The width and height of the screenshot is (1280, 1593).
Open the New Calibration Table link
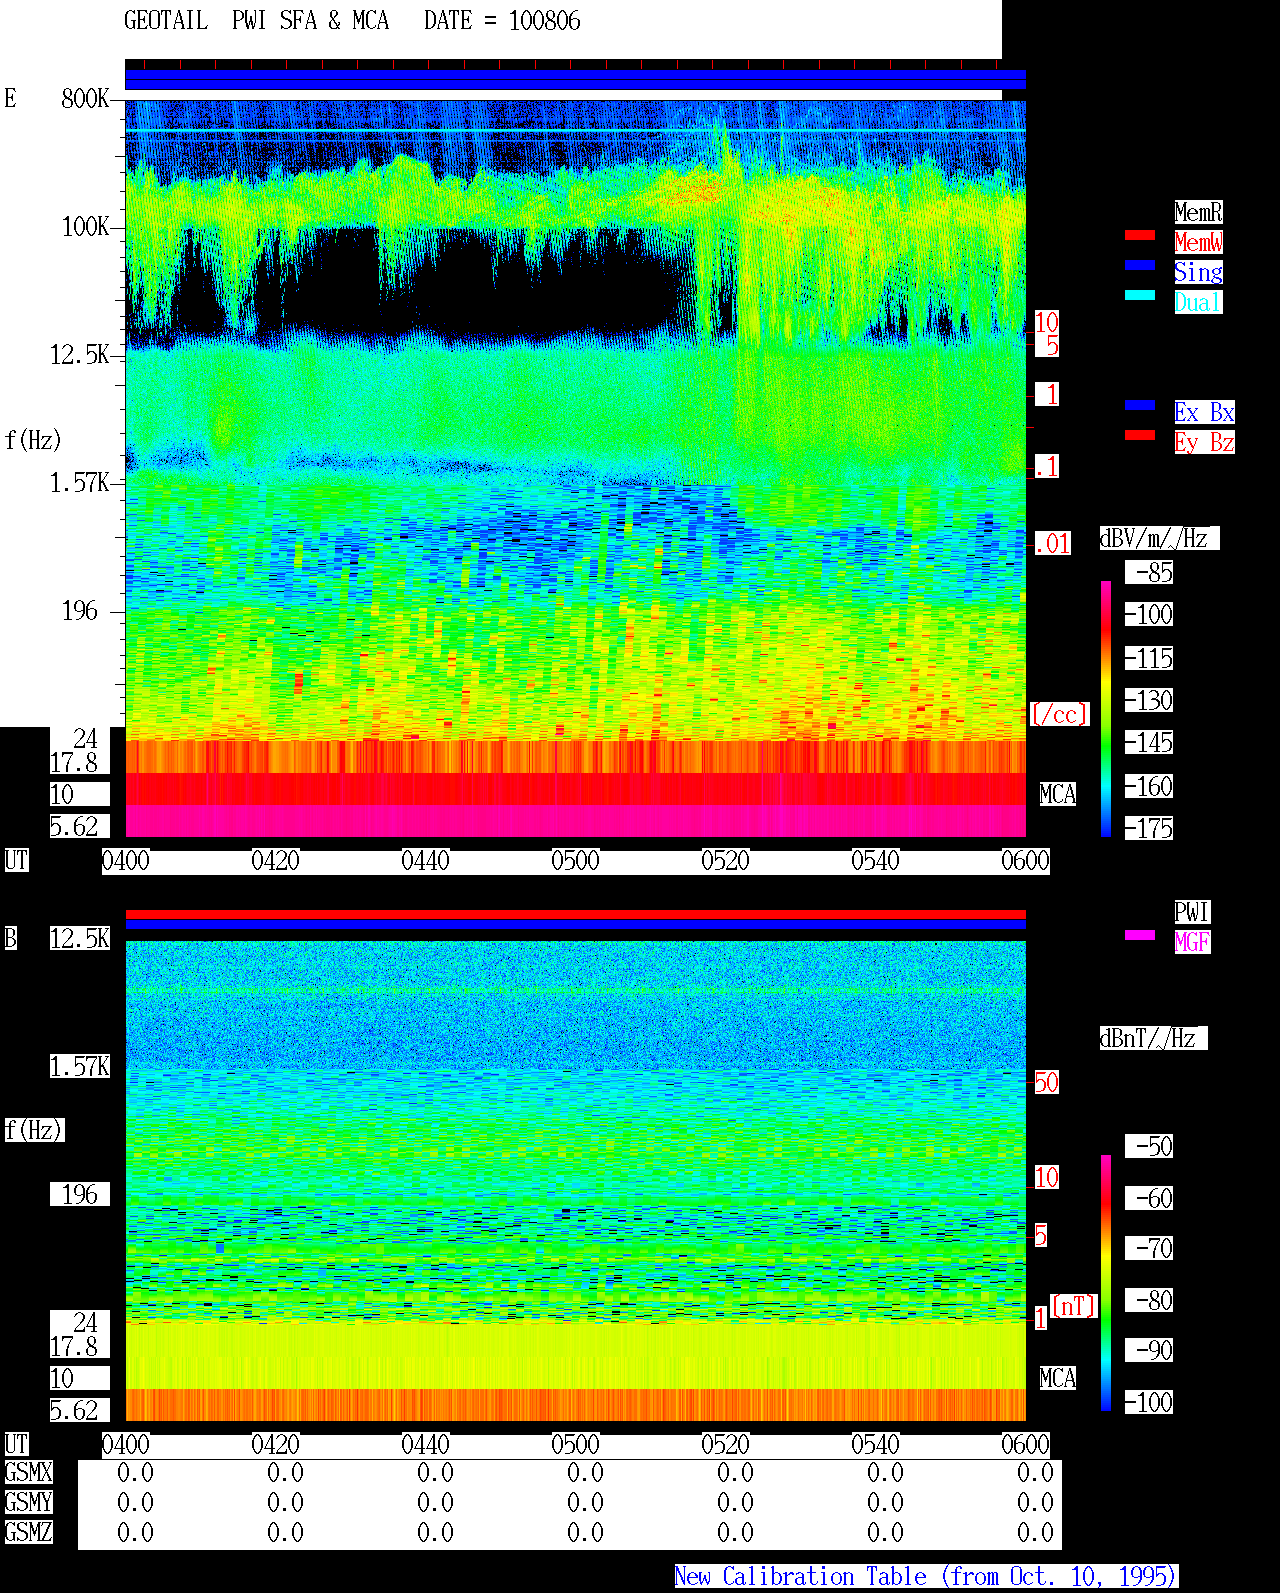pyautogui.click(x=926, y=1577)
